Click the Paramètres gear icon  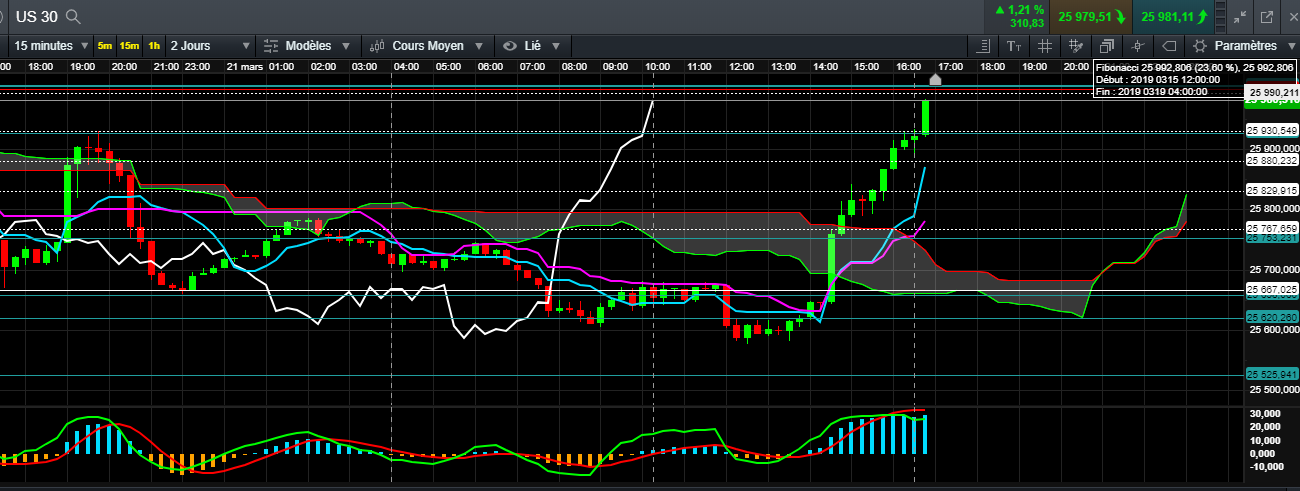coord(1200,46)
